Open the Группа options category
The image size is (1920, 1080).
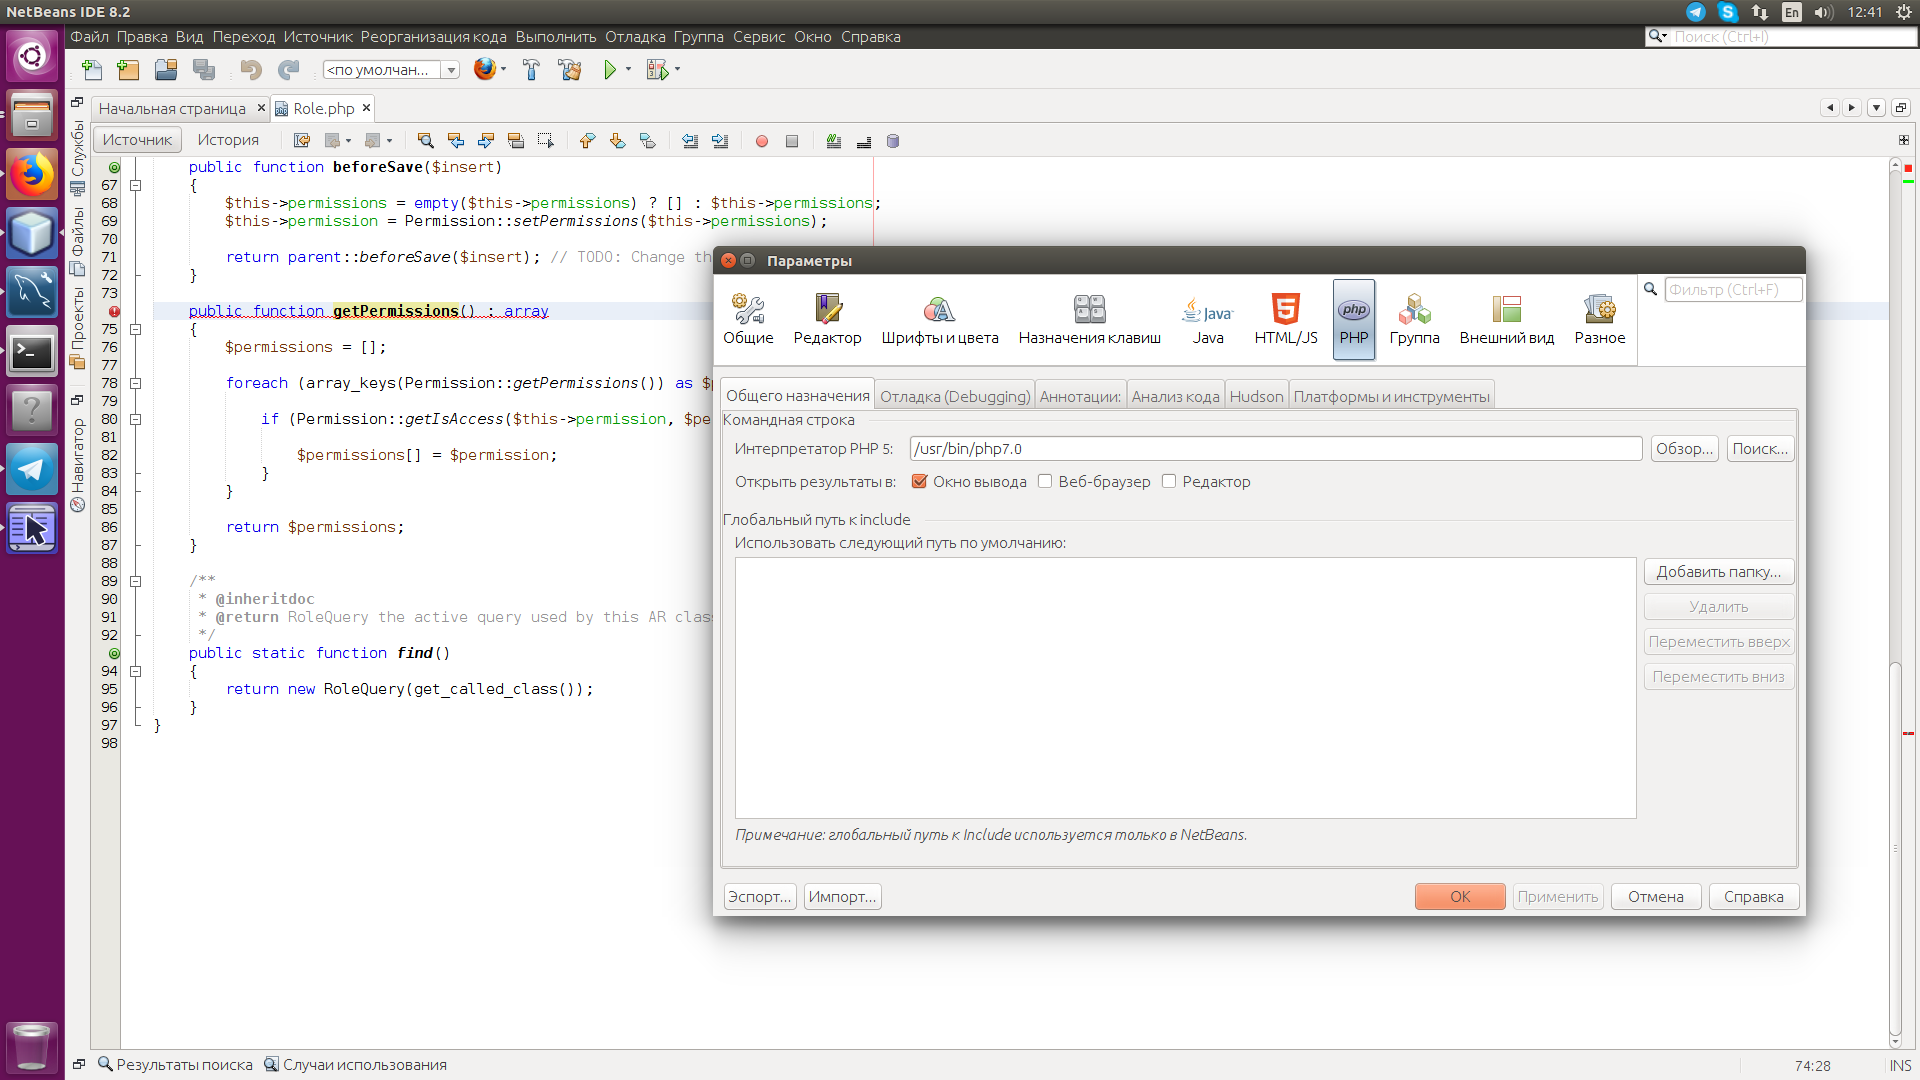tap(1414, 320)
